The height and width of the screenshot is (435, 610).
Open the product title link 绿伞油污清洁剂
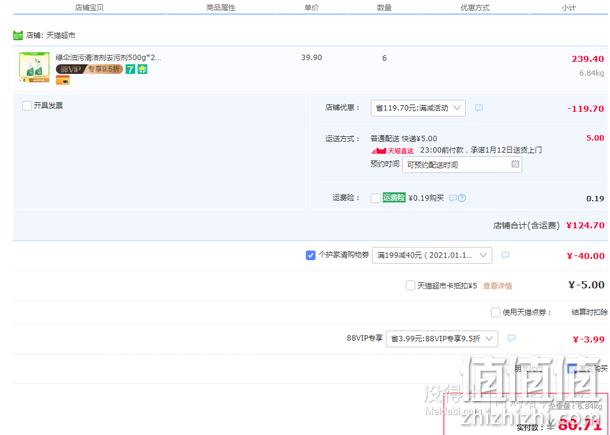(x=108, y=58)
